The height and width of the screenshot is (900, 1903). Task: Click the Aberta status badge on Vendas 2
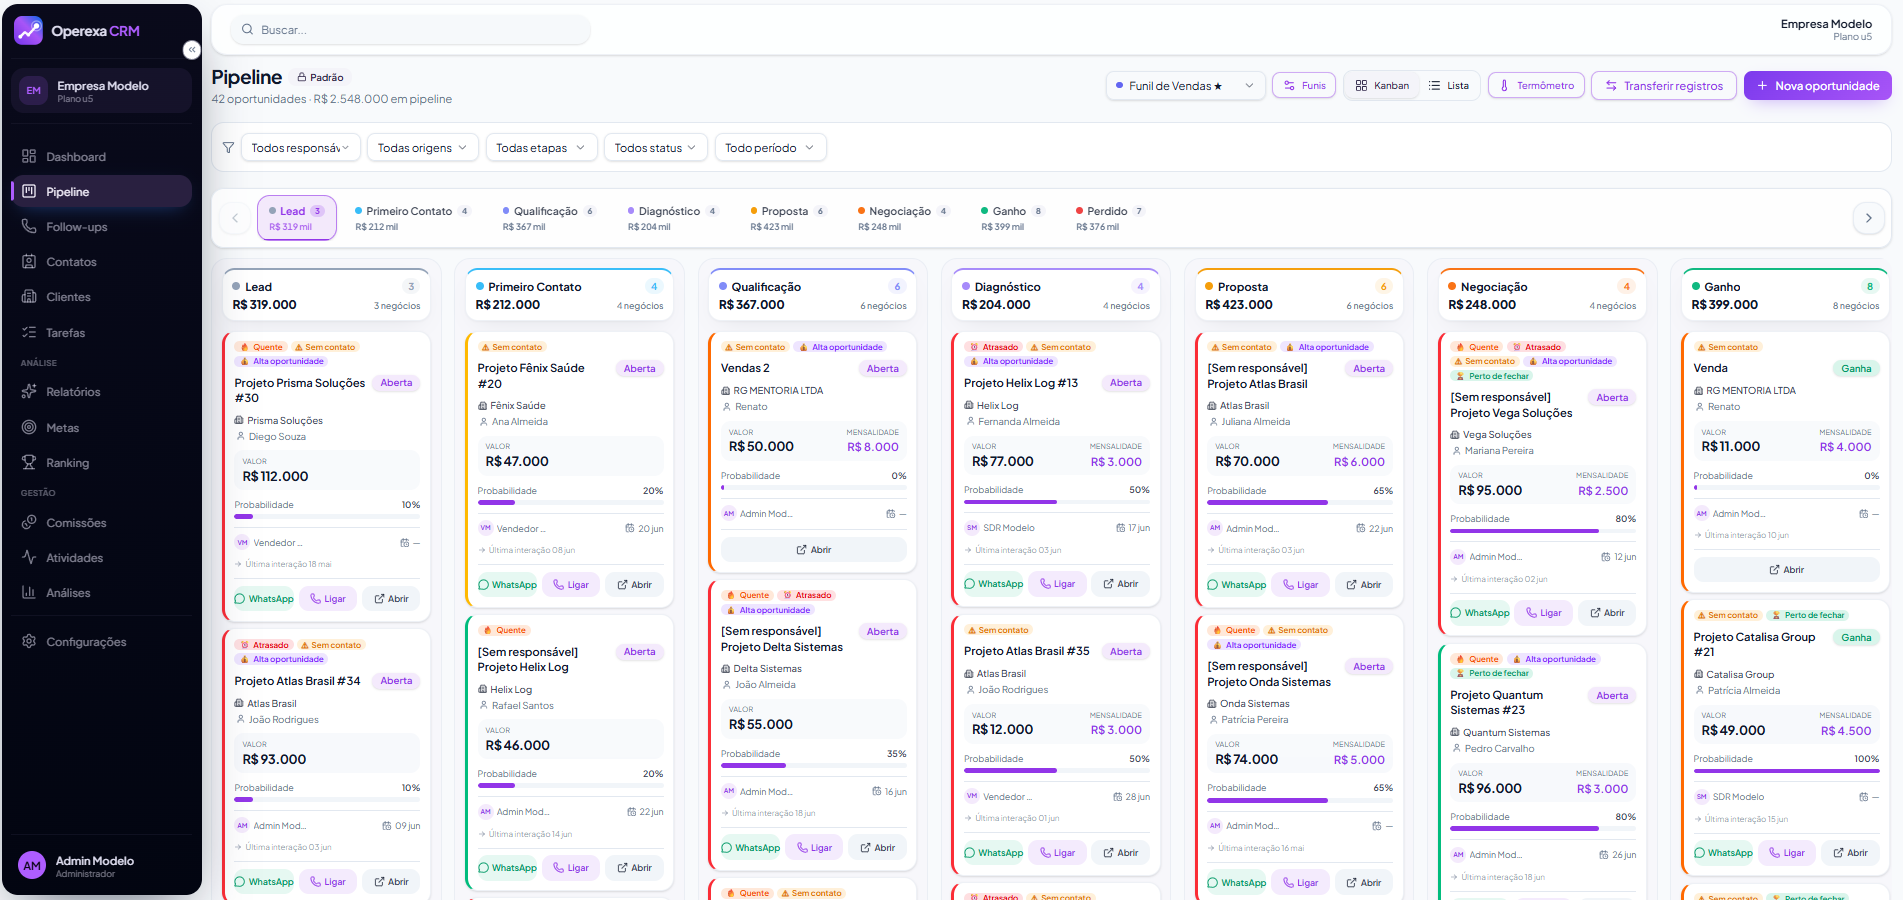click(x=882, y=369)
